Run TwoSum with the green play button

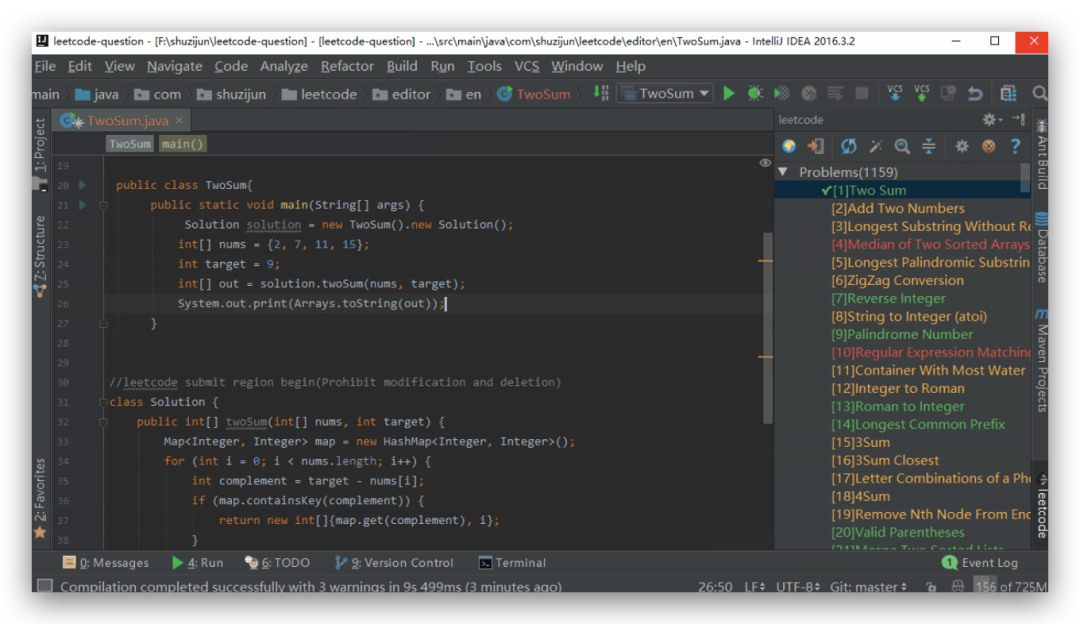click(729, 93)
